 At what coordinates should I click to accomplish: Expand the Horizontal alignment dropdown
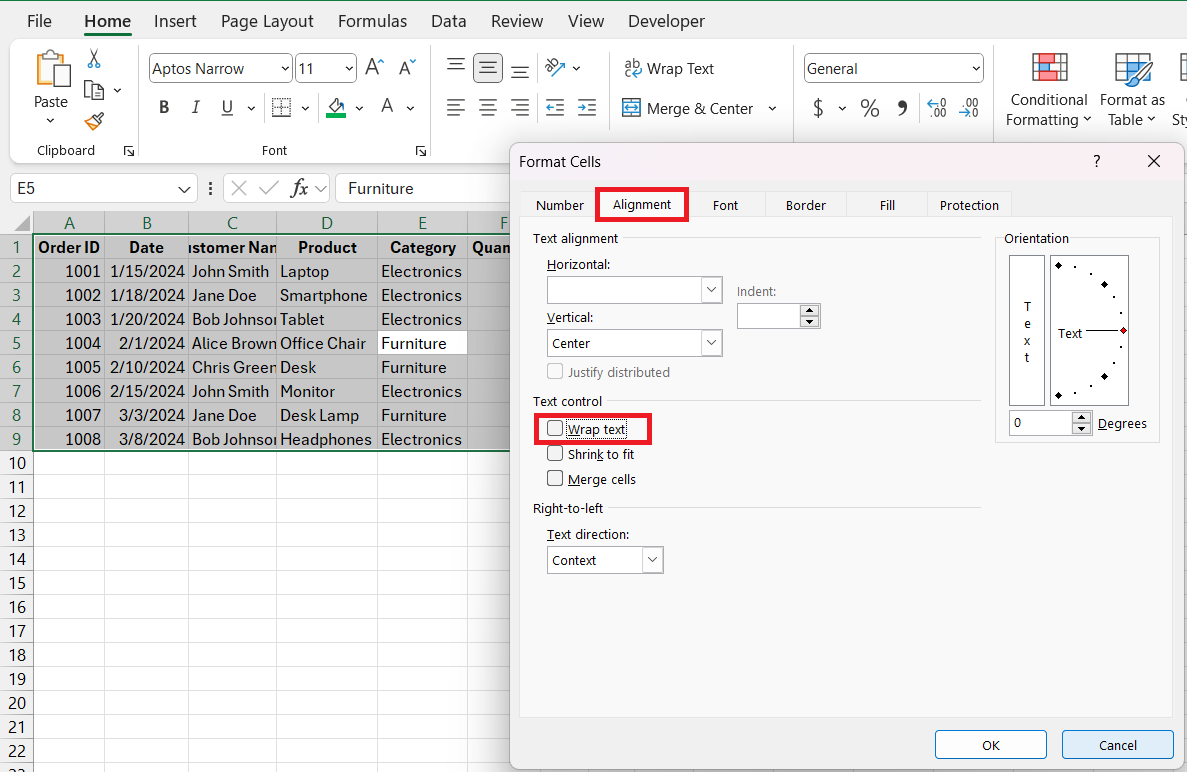click(711, 289)
